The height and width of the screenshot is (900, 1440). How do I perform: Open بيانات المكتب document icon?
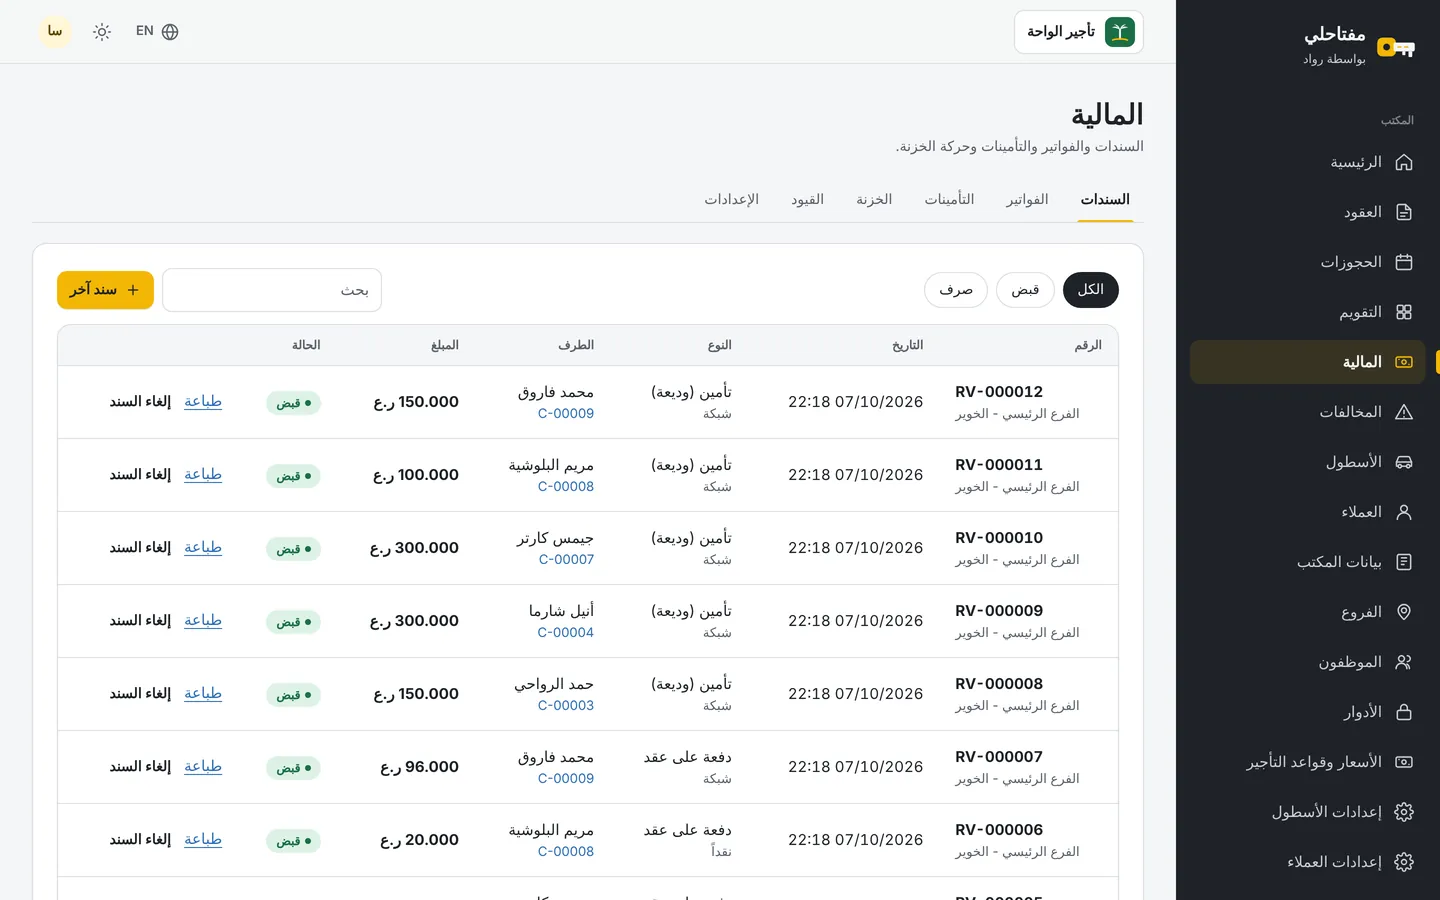1404,562
